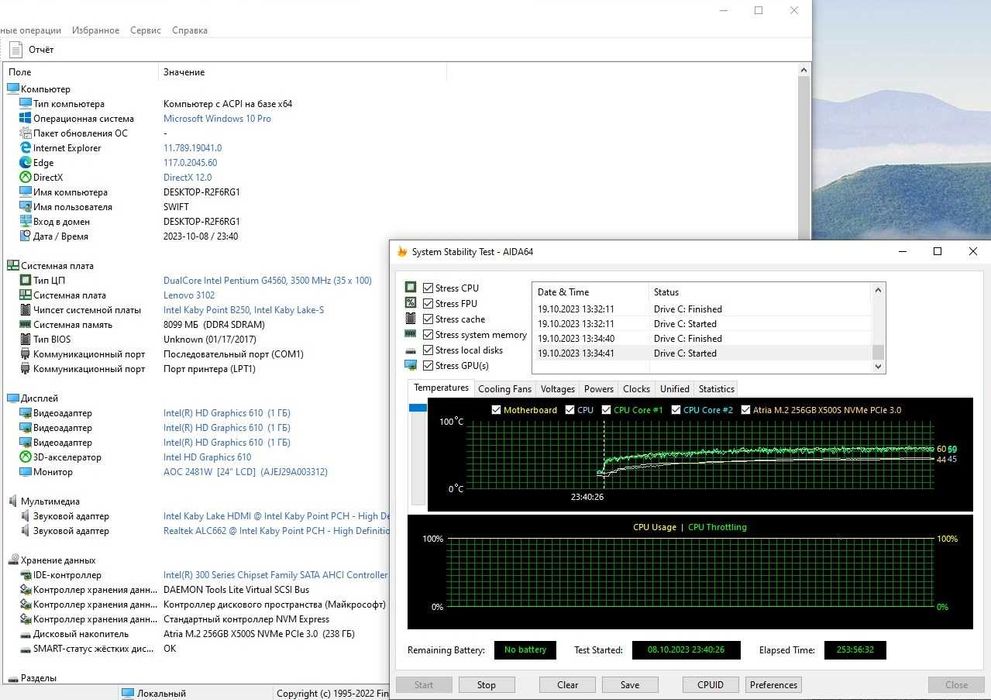Open the AOC 2481W monitor link

245,472
